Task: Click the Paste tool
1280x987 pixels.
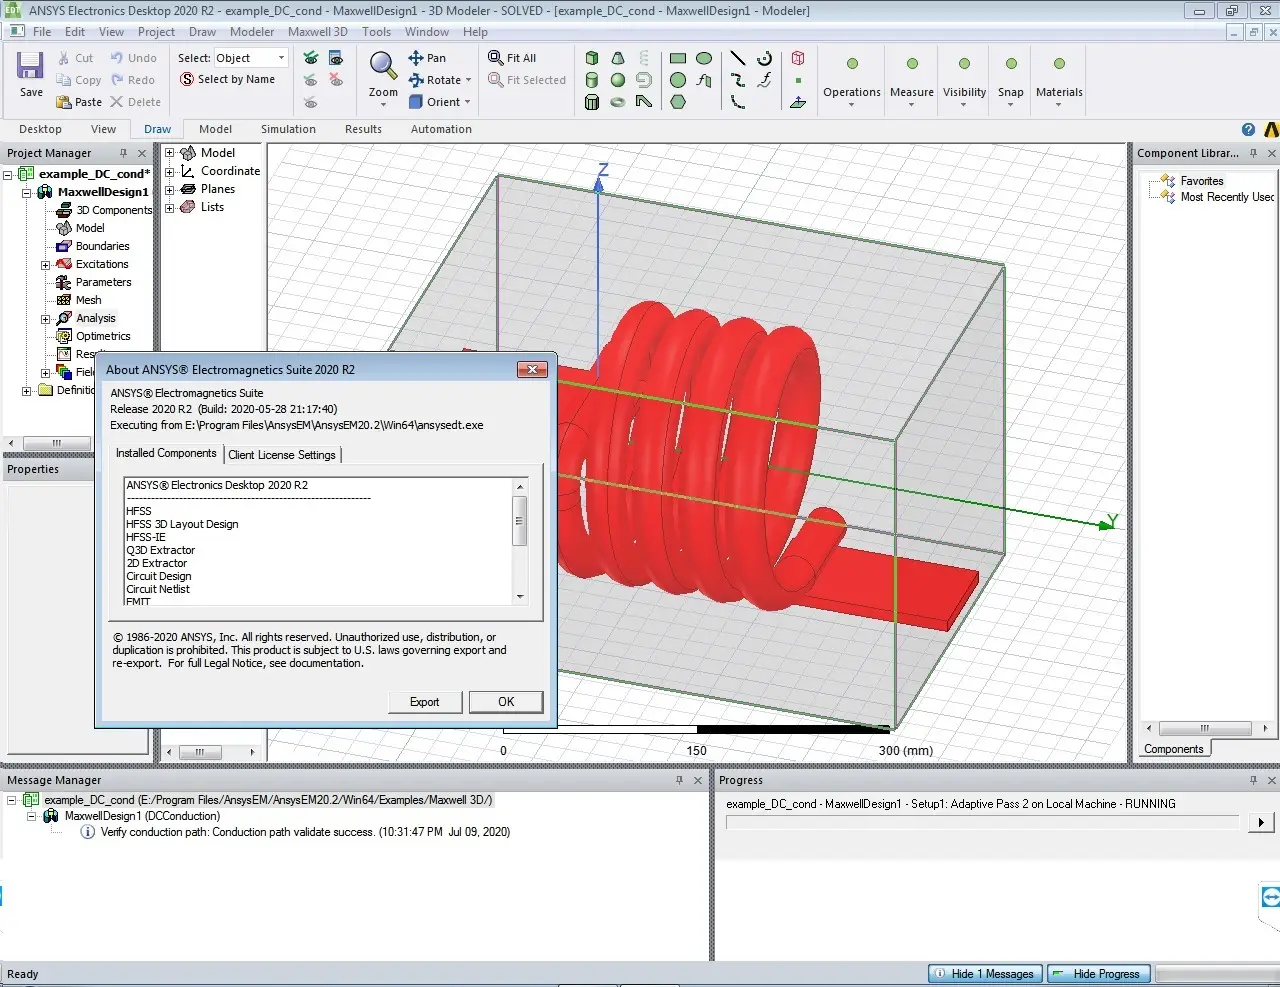Action: [79, 102]
